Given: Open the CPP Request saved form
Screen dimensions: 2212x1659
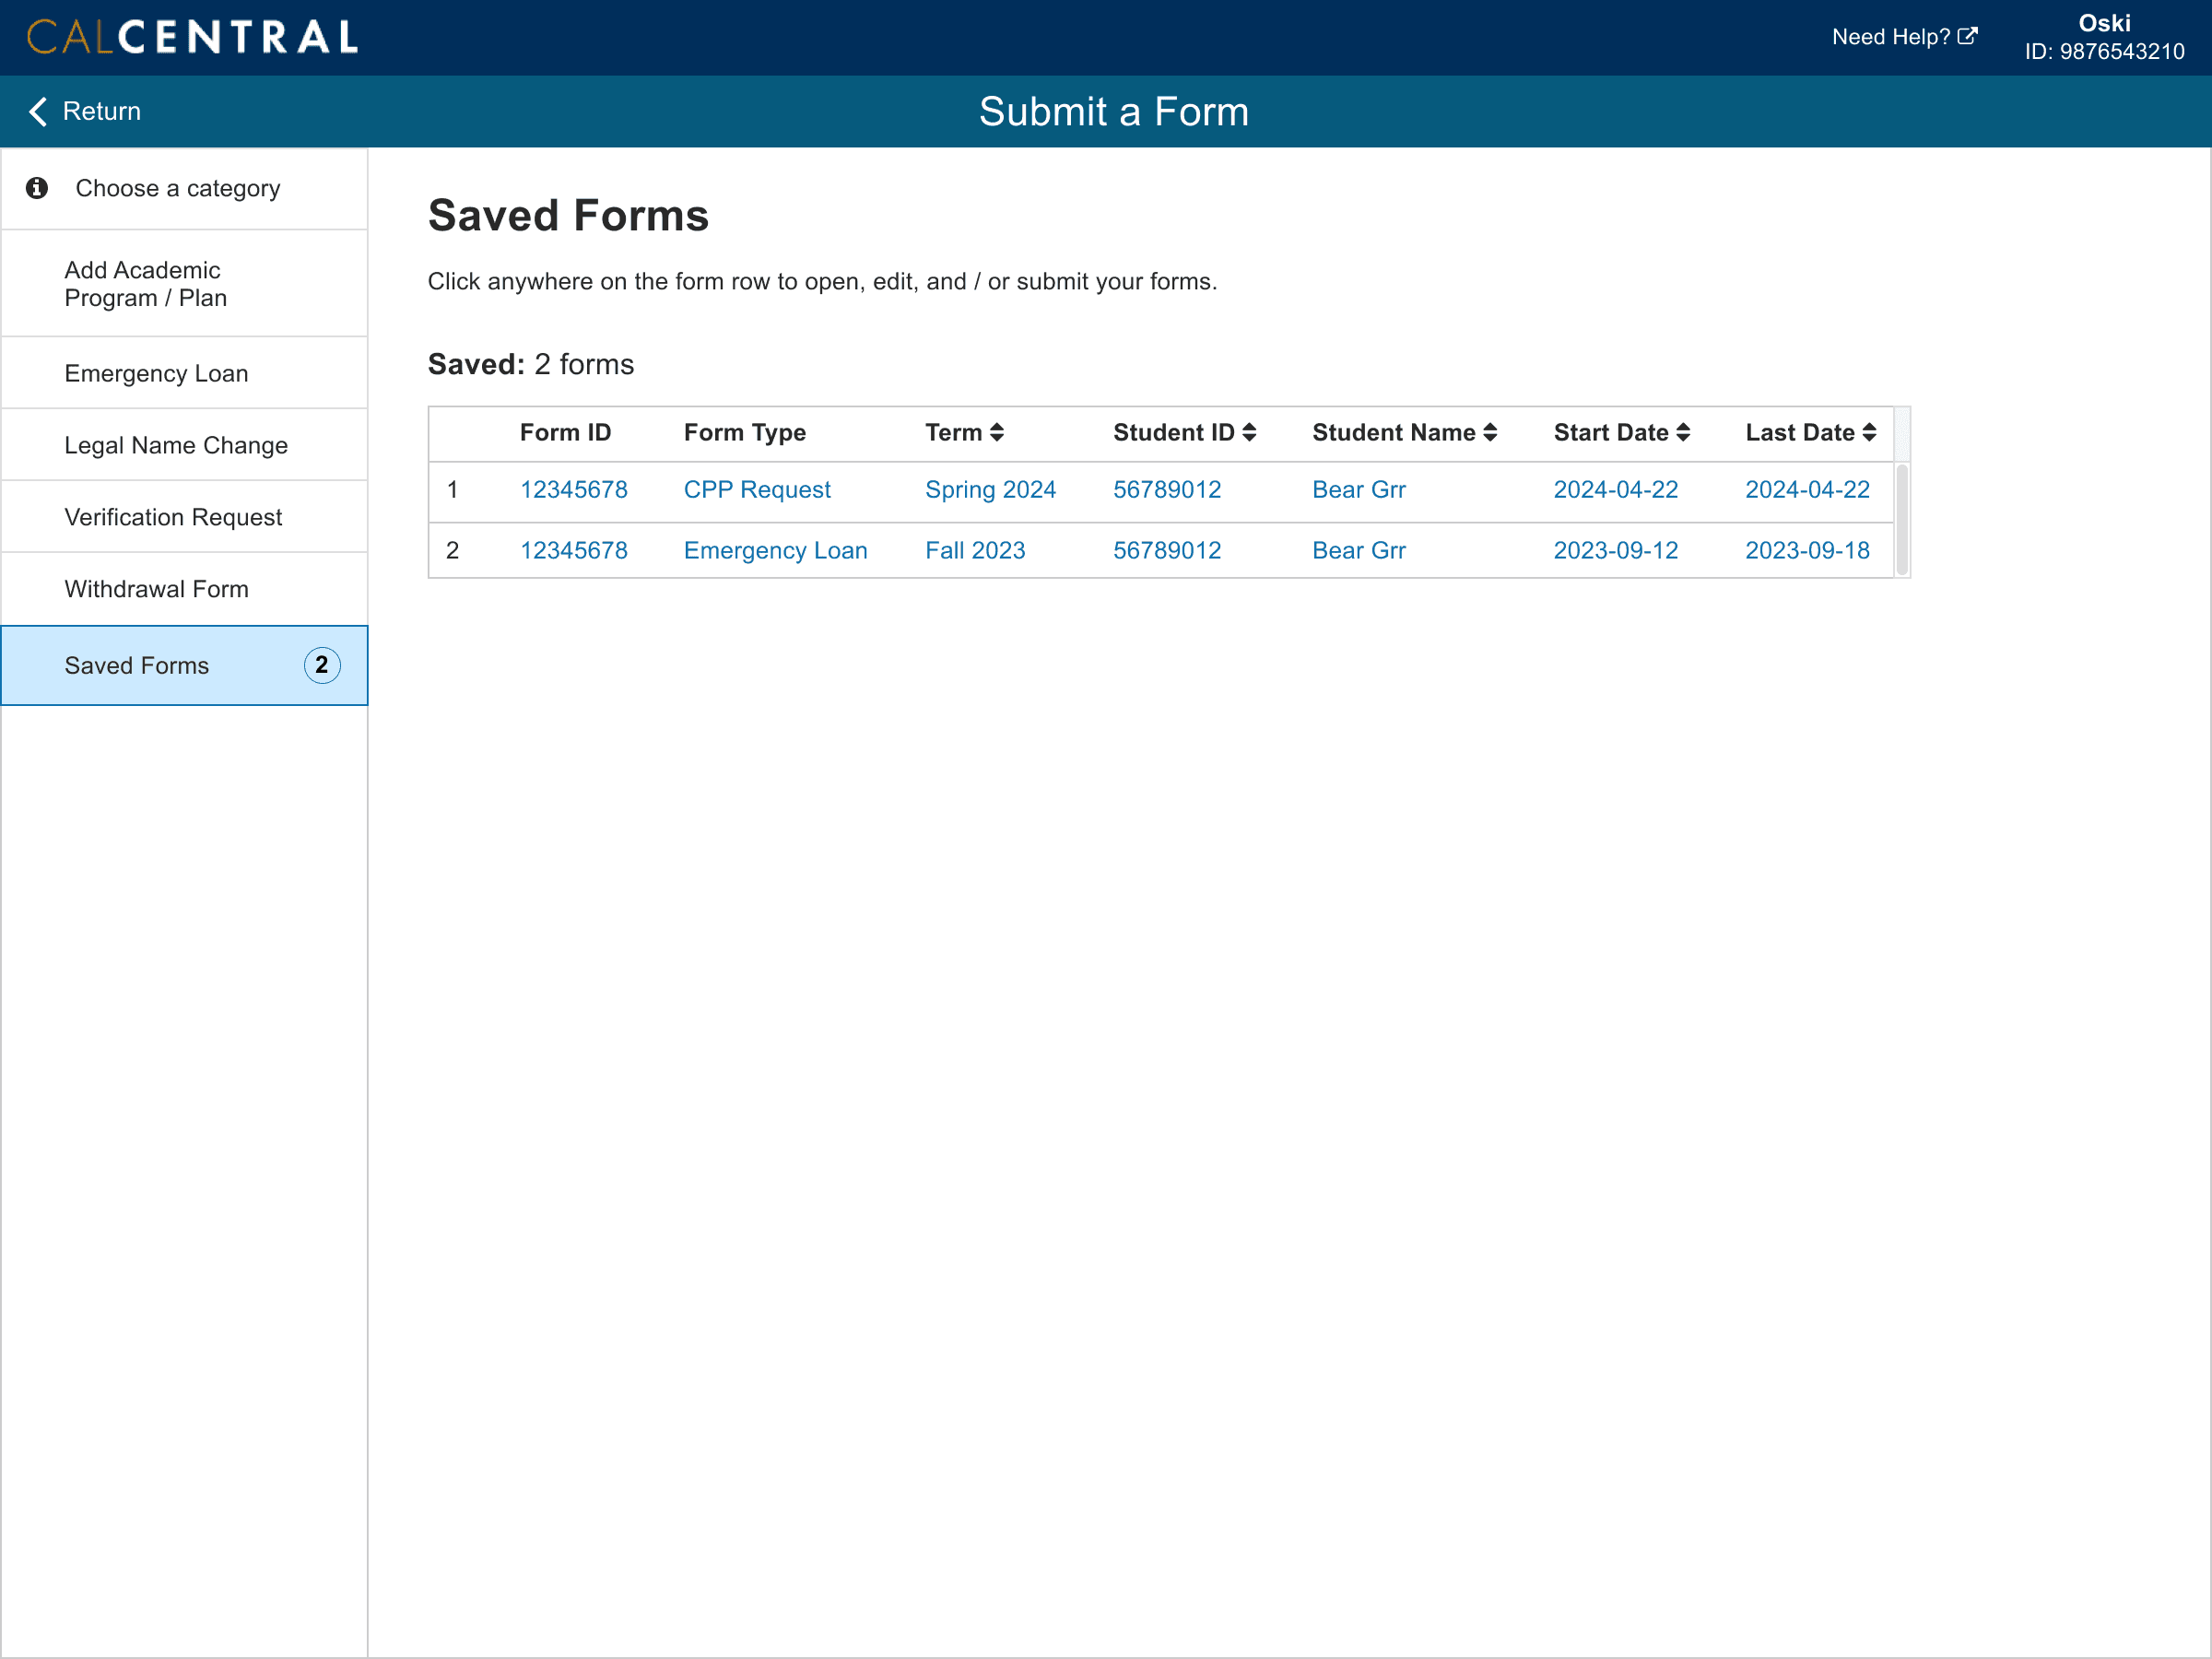Looking at the screenshot, I should tap(757, 489).
